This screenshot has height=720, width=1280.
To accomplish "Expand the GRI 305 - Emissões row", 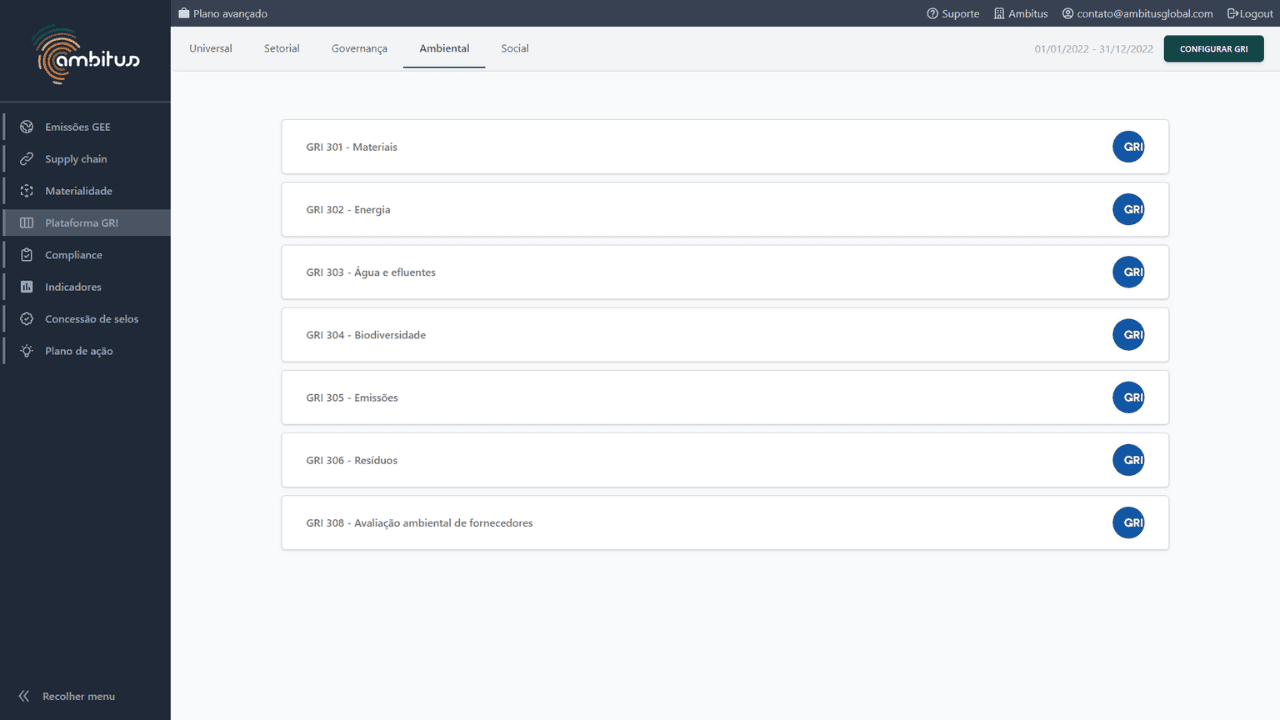I will click(x=725, y=397).
